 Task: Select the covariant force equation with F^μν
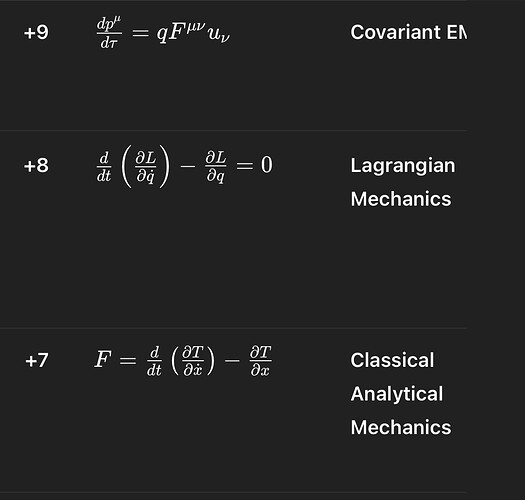point(163,33)
